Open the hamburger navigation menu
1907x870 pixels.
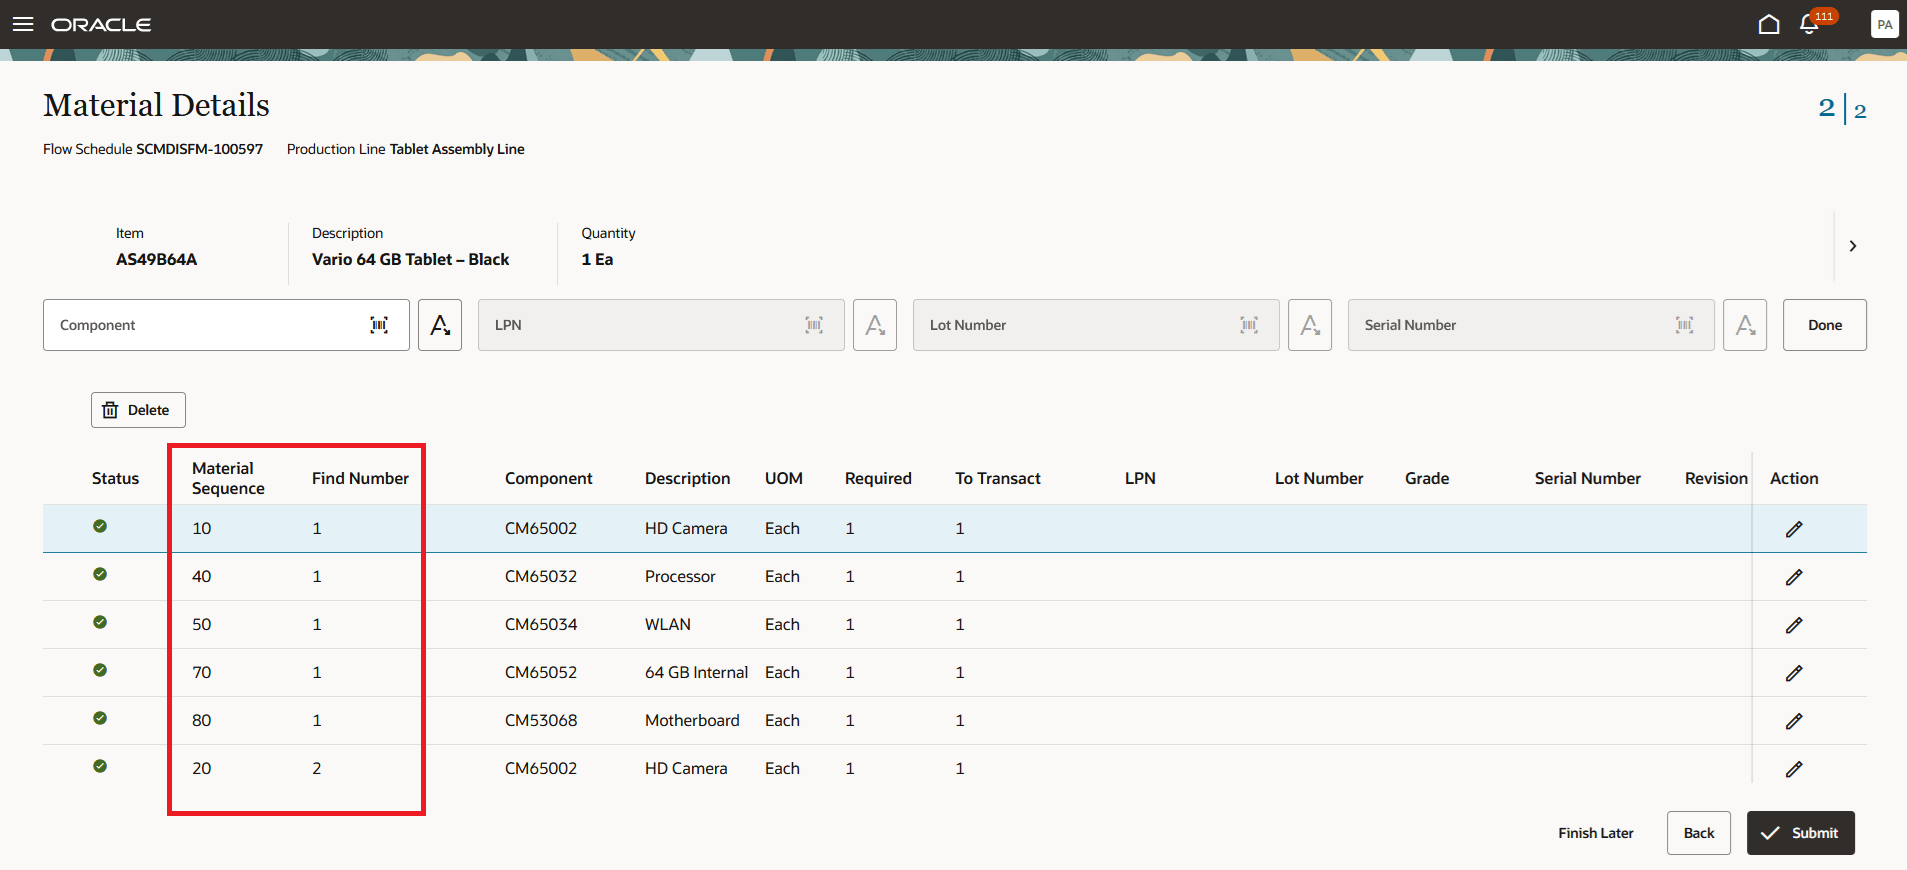(23, 24)
